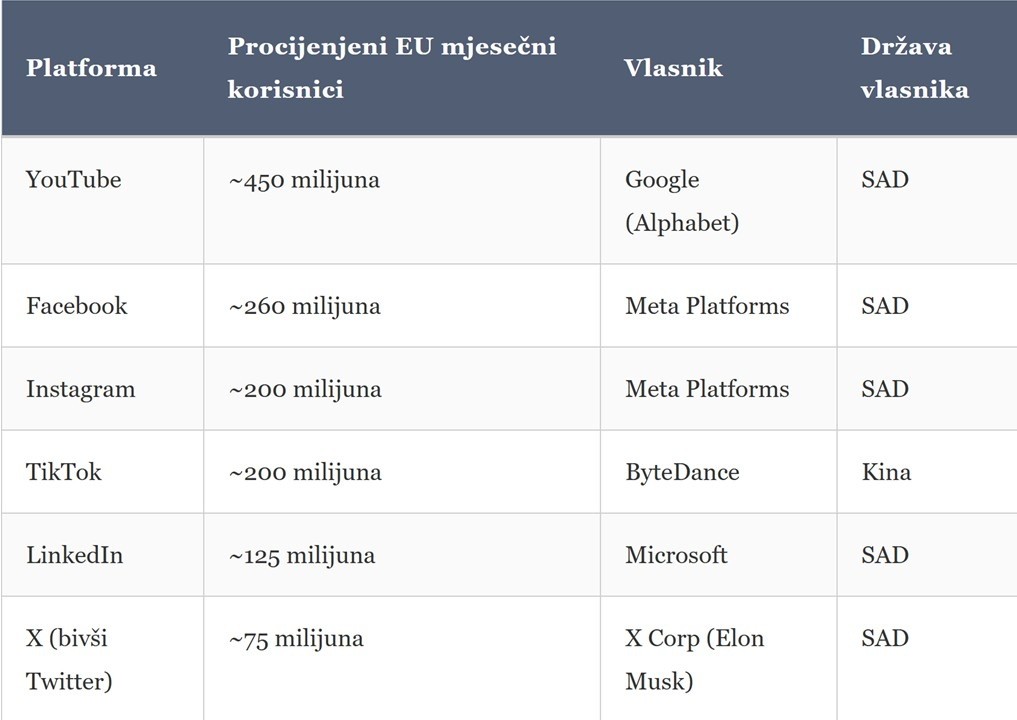Select the Google (Alphabet) owner cell
This screenshot has height=720, width=1017.
pos(682,201)
